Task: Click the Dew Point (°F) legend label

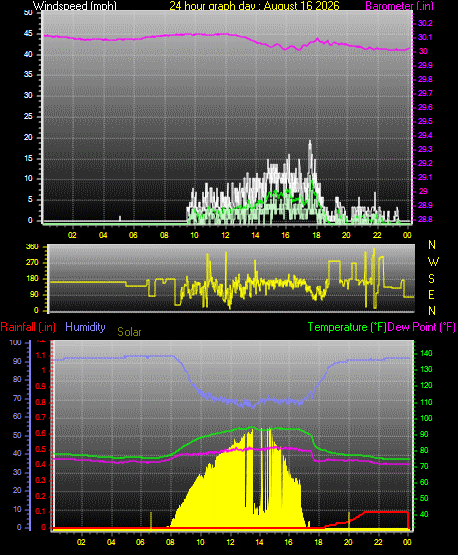Action: pyautogui.click(x=421, y=327)
